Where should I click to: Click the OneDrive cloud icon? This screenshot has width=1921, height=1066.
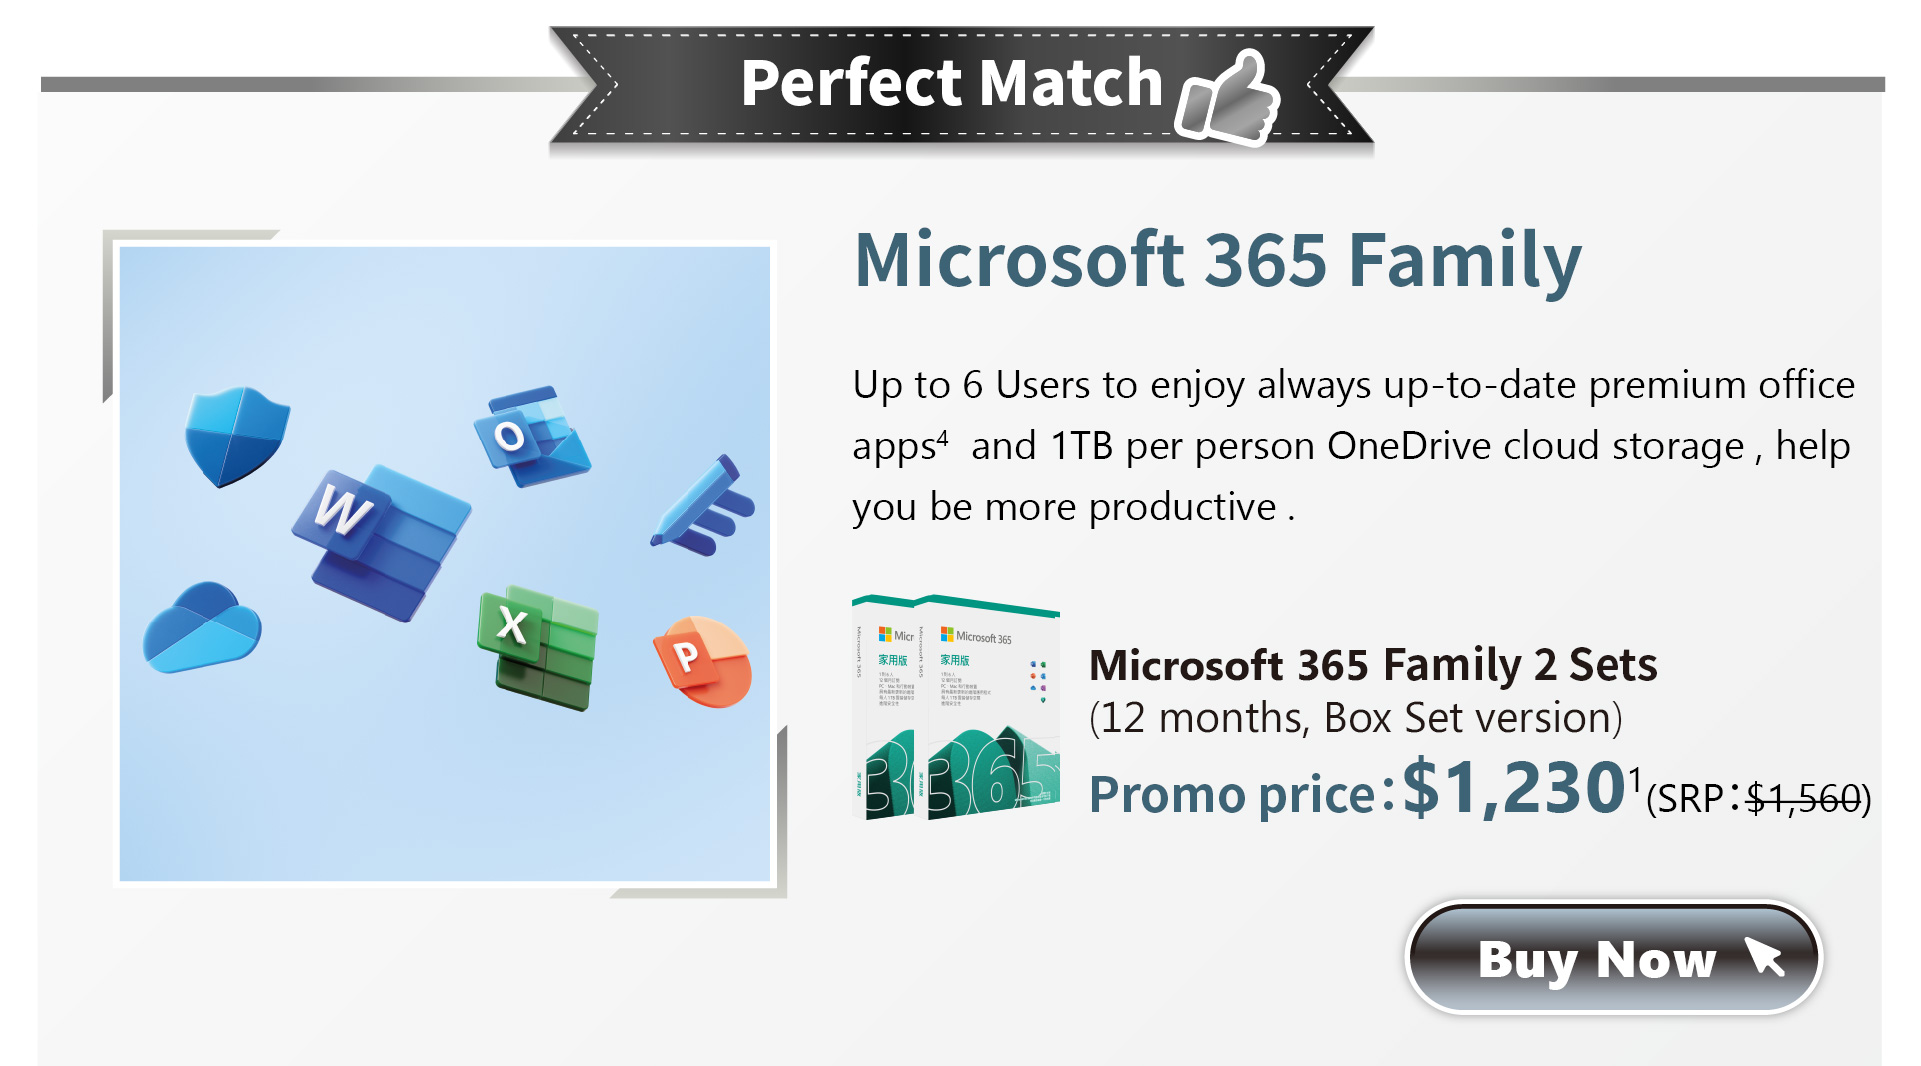pos(202,627)
